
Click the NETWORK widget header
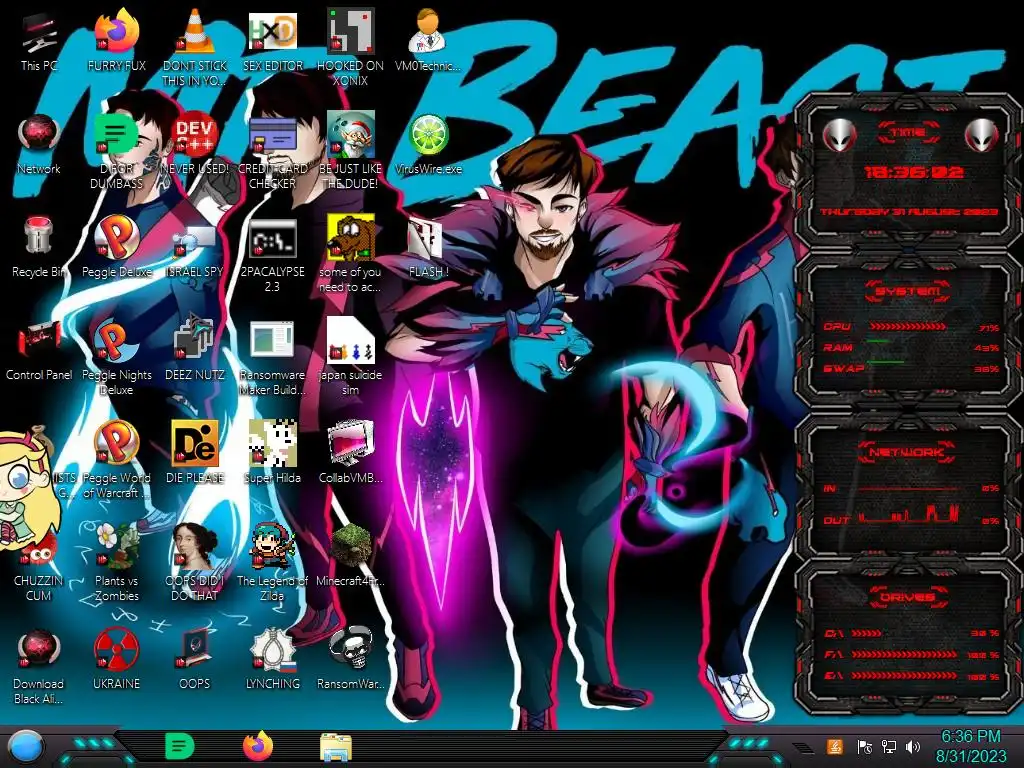907,452
